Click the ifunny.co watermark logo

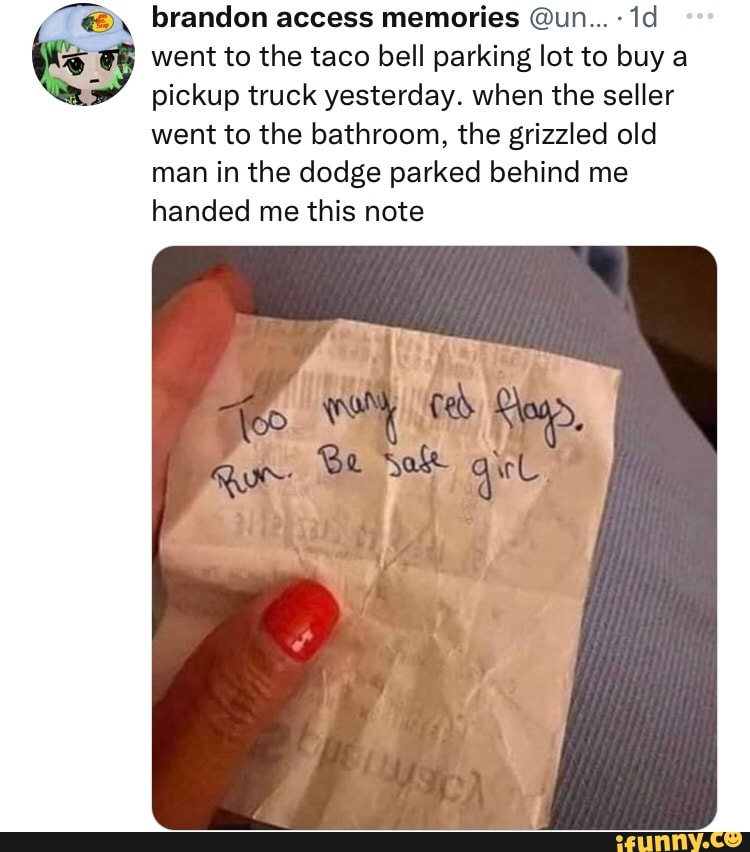pyautogui.click(x=679, y=842)
